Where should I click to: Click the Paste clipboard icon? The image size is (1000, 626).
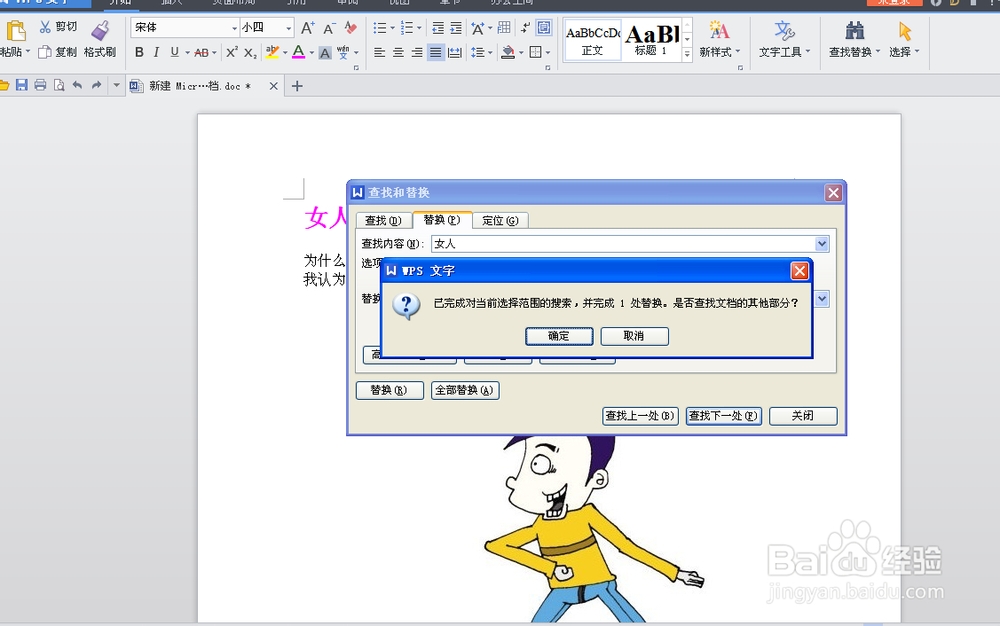15,31
